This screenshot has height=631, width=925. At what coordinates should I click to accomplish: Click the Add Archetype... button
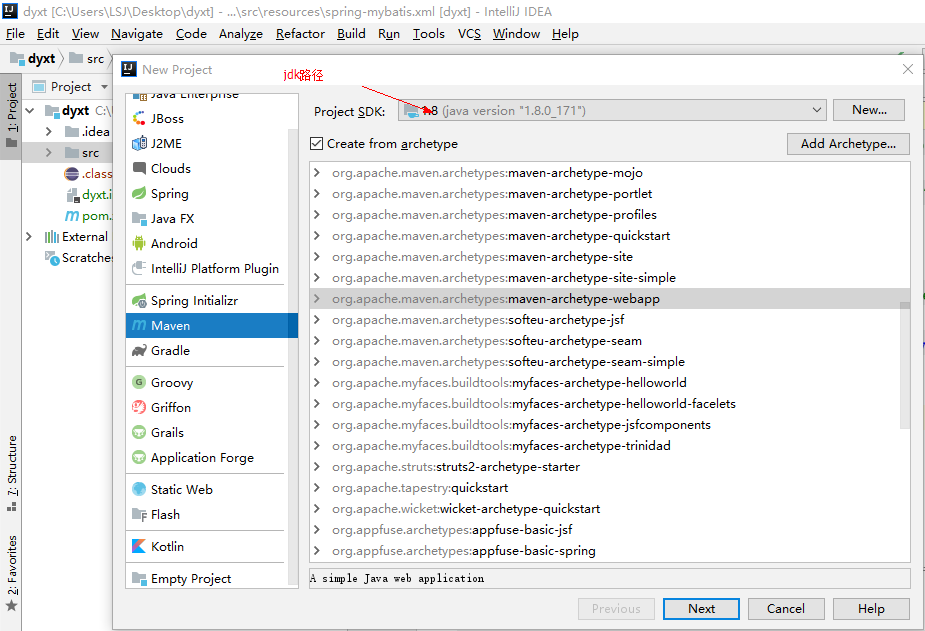(x=848, y=143)
